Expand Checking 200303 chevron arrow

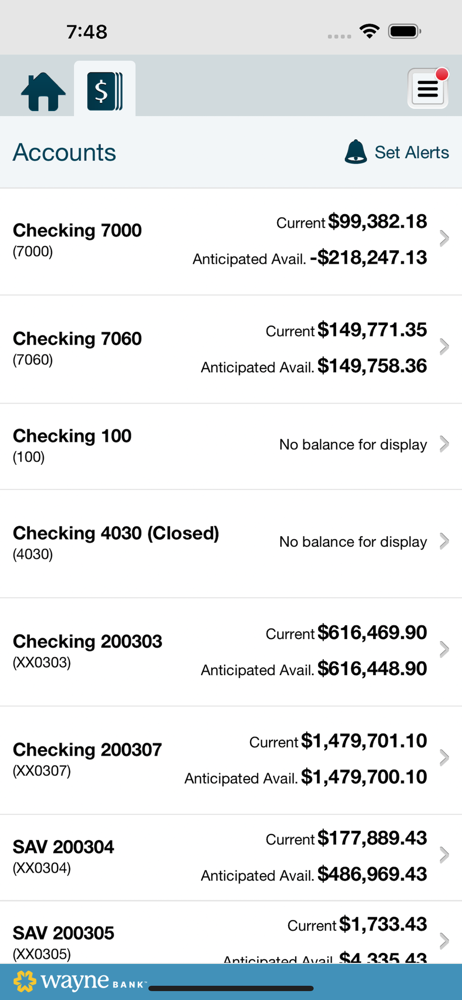[x=445, y=649]
